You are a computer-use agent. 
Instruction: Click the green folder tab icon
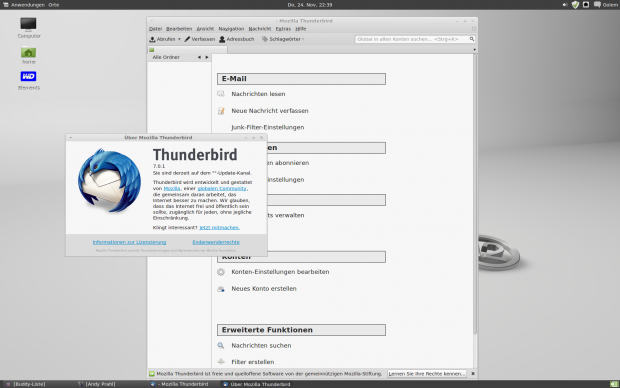pyautogui.click(x=152, y=50)
